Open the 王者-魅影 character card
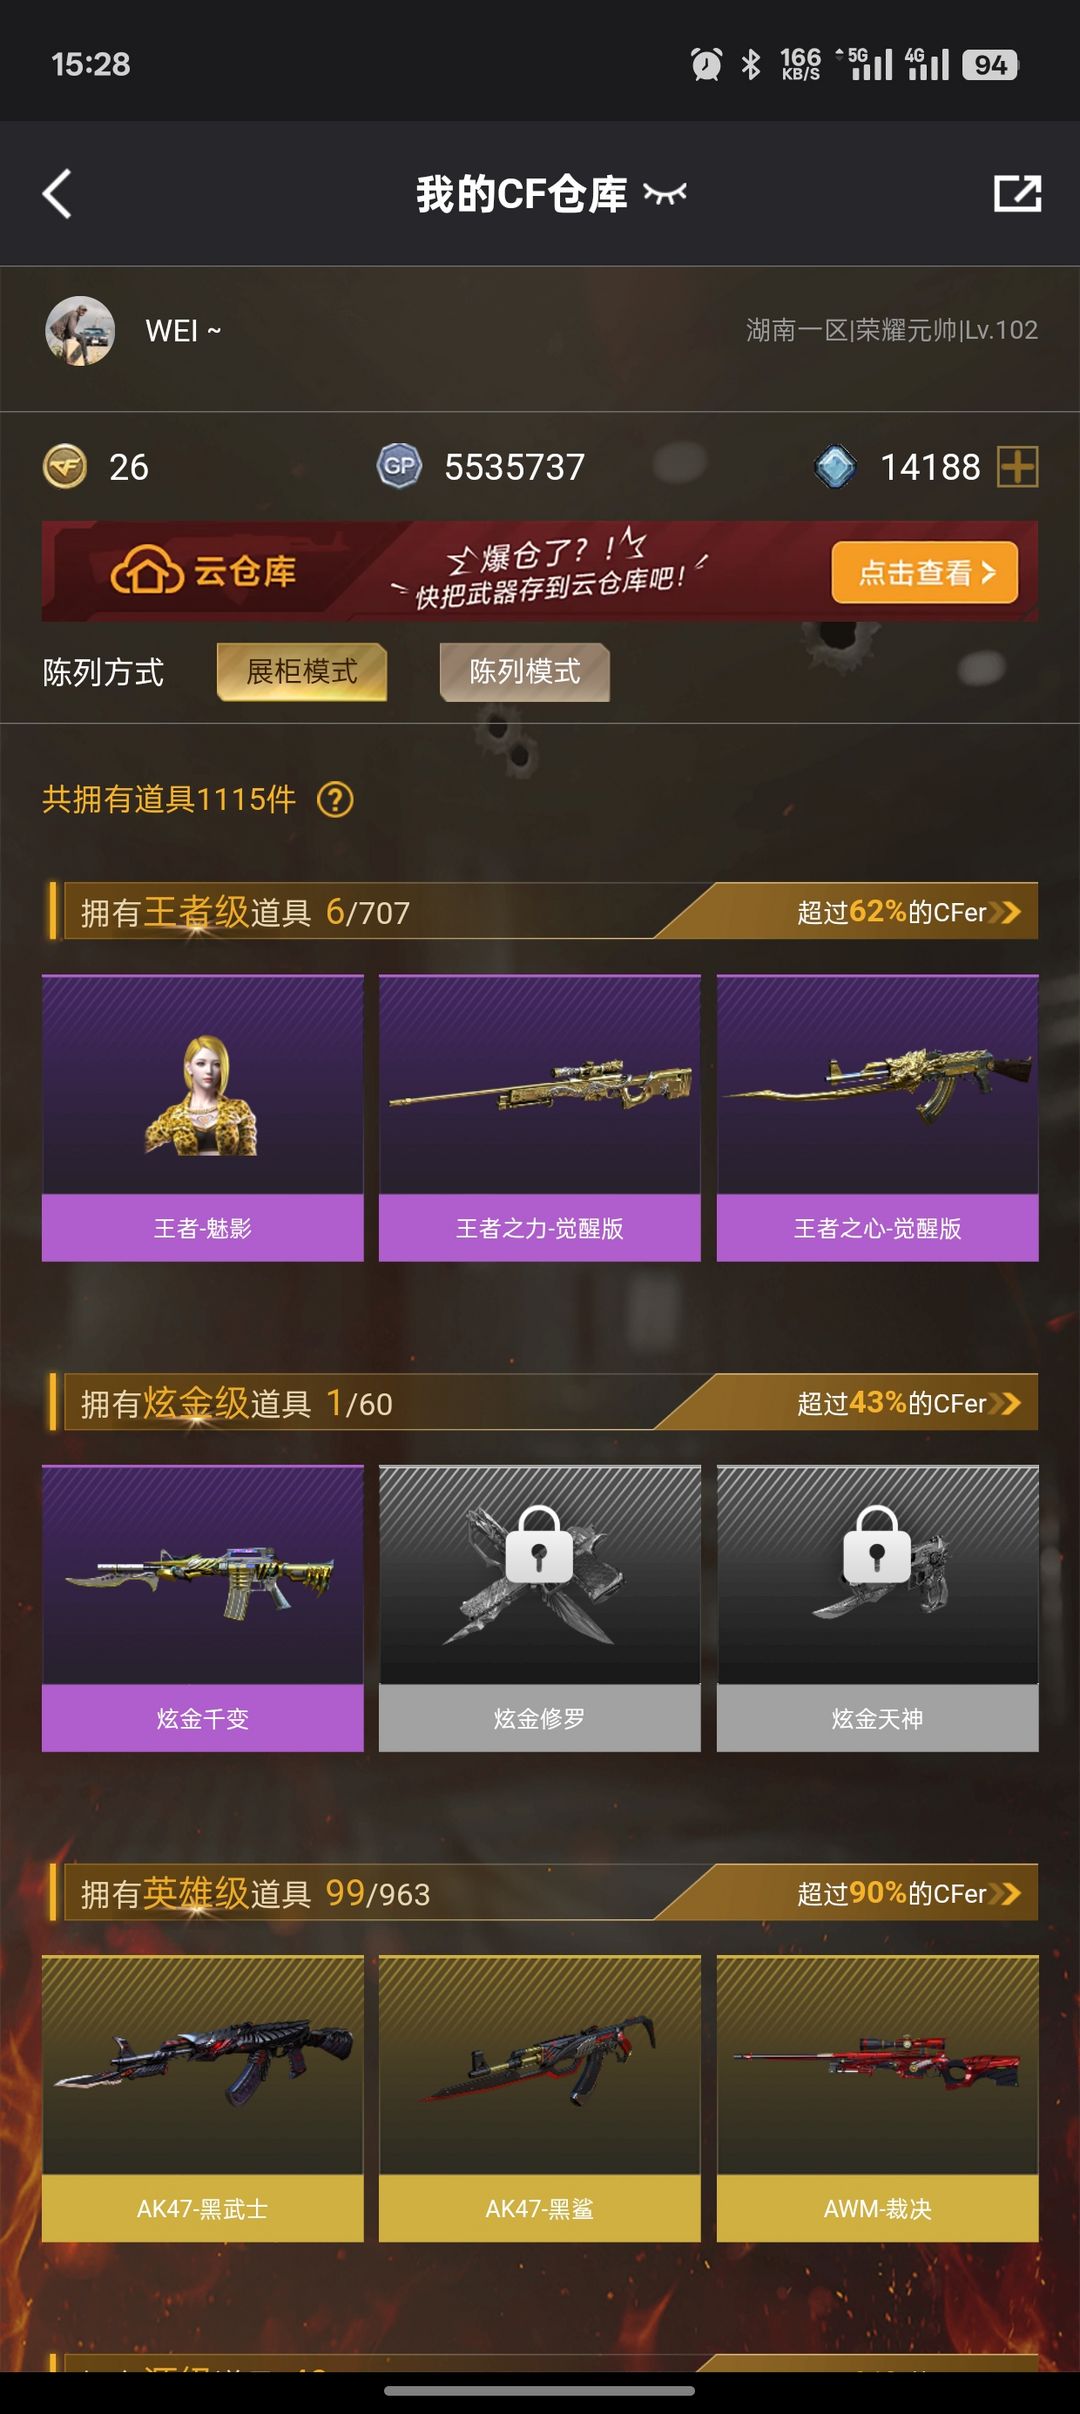Image resolution: width=1080 pixels, height=2414 pixels. 203,1118
